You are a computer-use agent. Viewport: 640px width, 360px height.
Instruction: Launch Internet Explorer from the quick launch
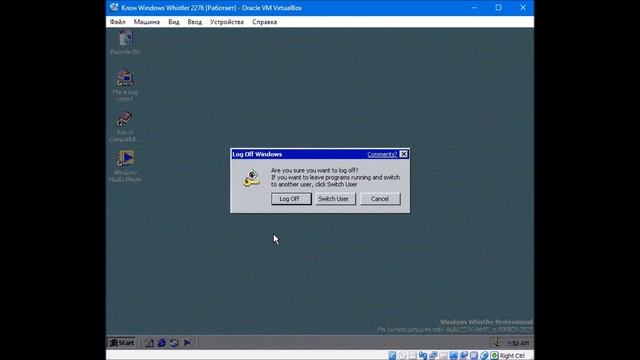click(x=162, y=343)
